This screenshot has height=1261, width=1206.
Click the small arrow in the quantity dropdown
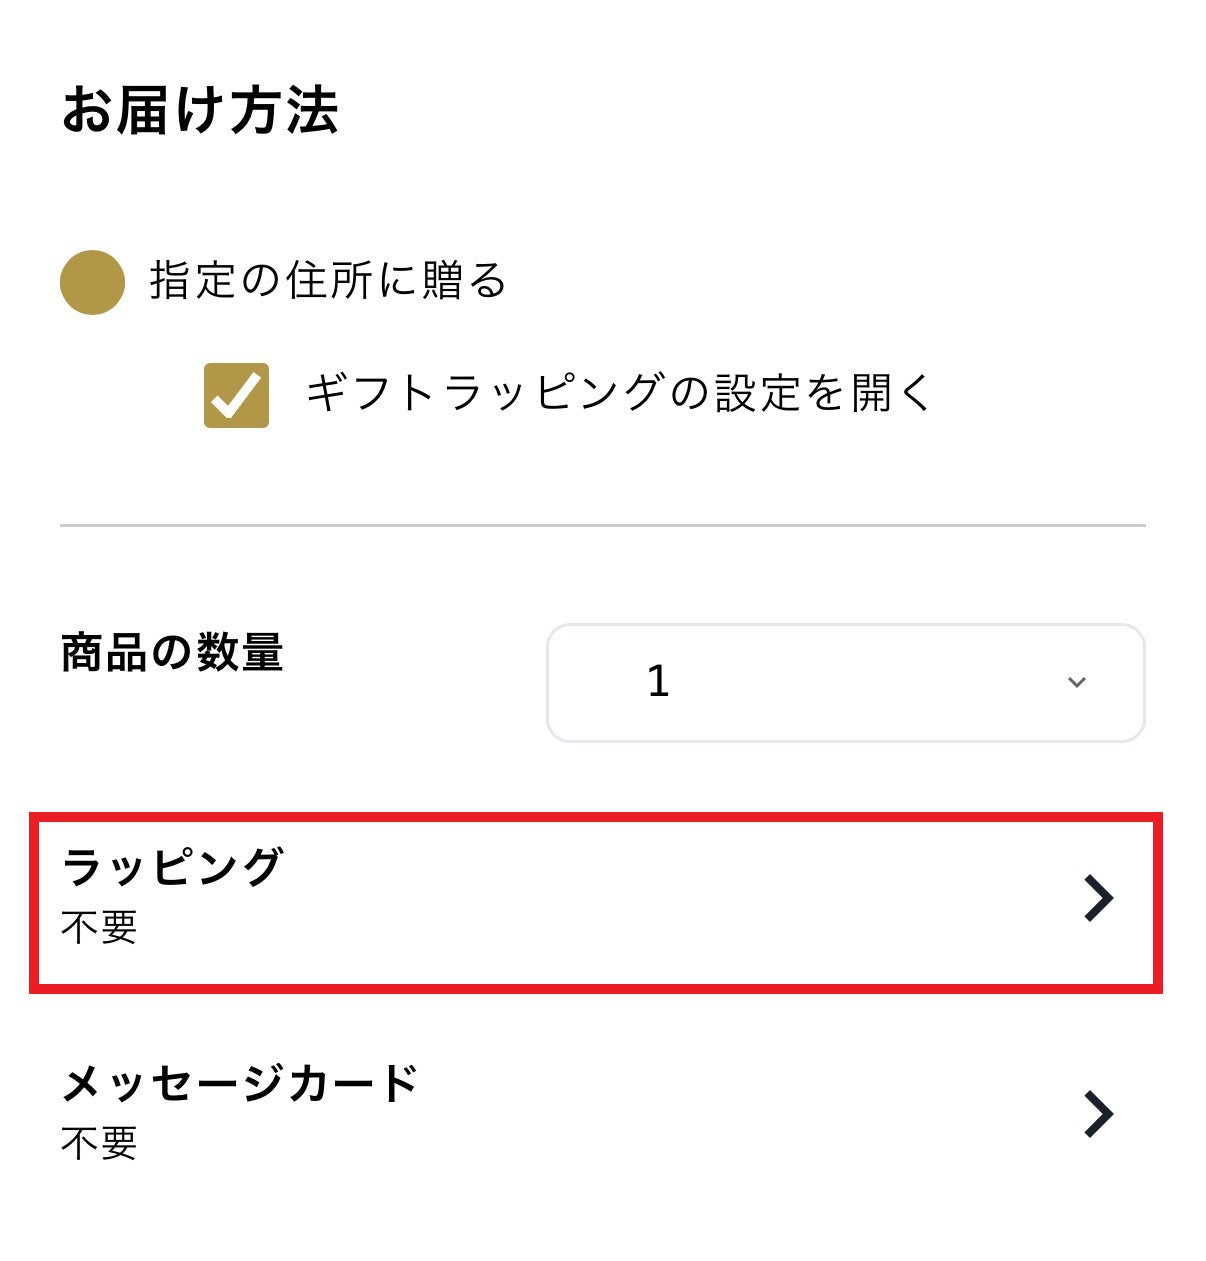pyautogui.click(x=1076, y=683)
